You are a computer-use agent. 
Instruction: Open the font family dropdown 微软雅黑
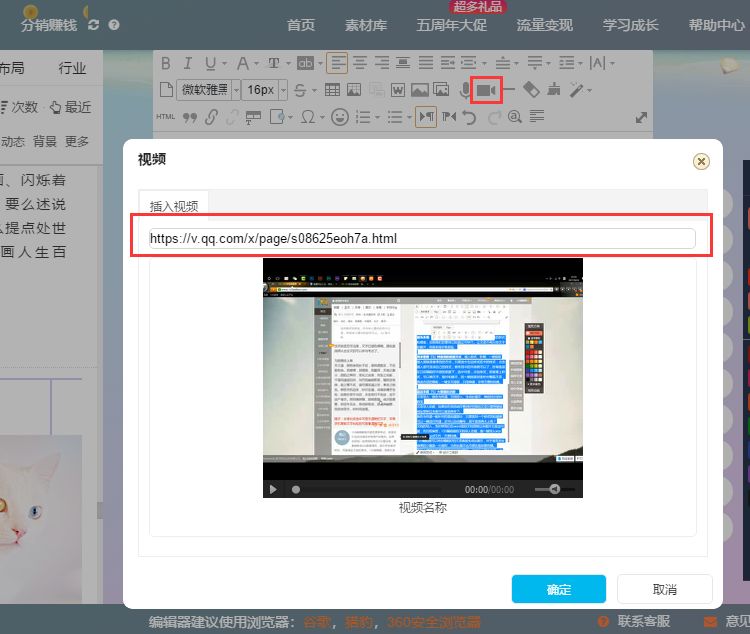208,90
